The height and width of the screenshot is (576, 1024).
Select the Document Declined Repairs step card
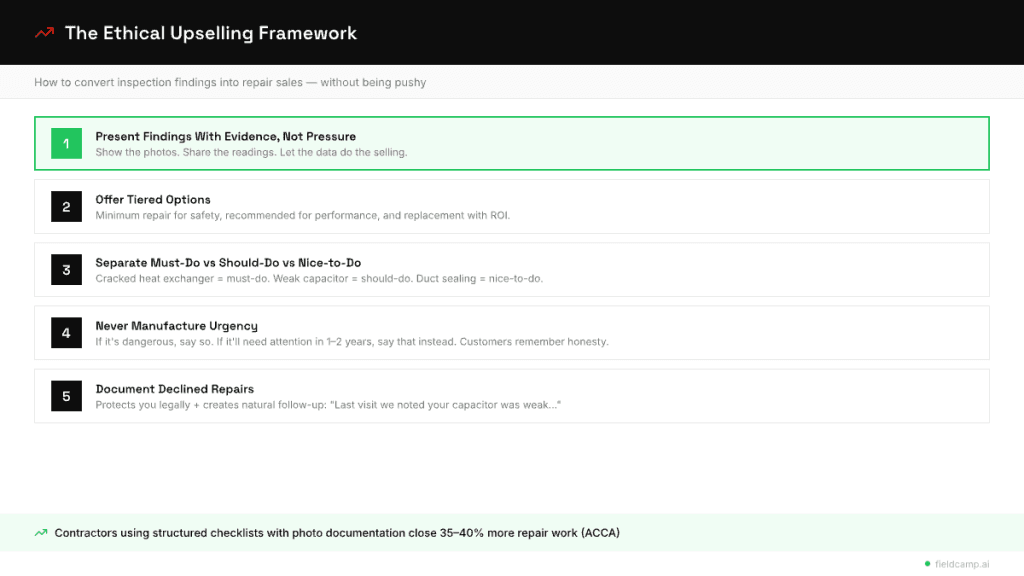(512, 395)
